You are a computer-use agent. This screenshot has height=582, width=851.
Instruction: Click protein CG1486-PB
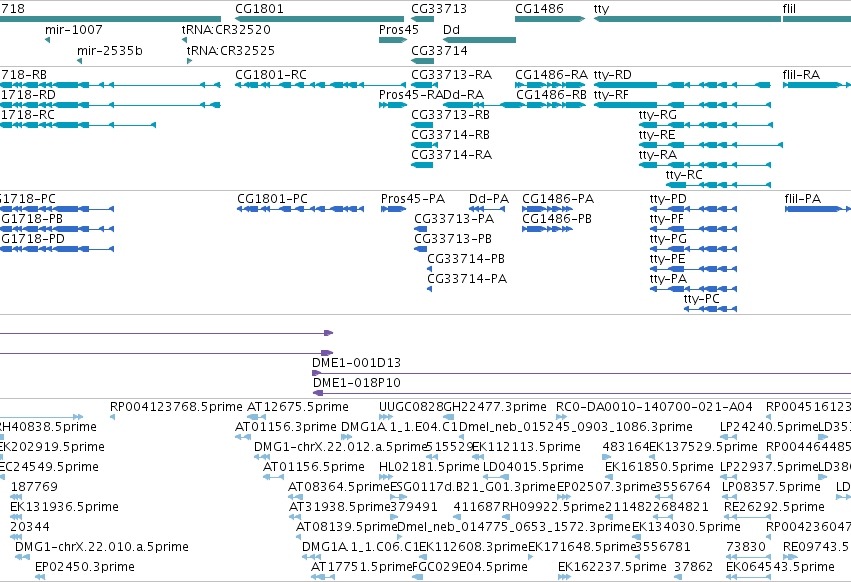[547, 229]
